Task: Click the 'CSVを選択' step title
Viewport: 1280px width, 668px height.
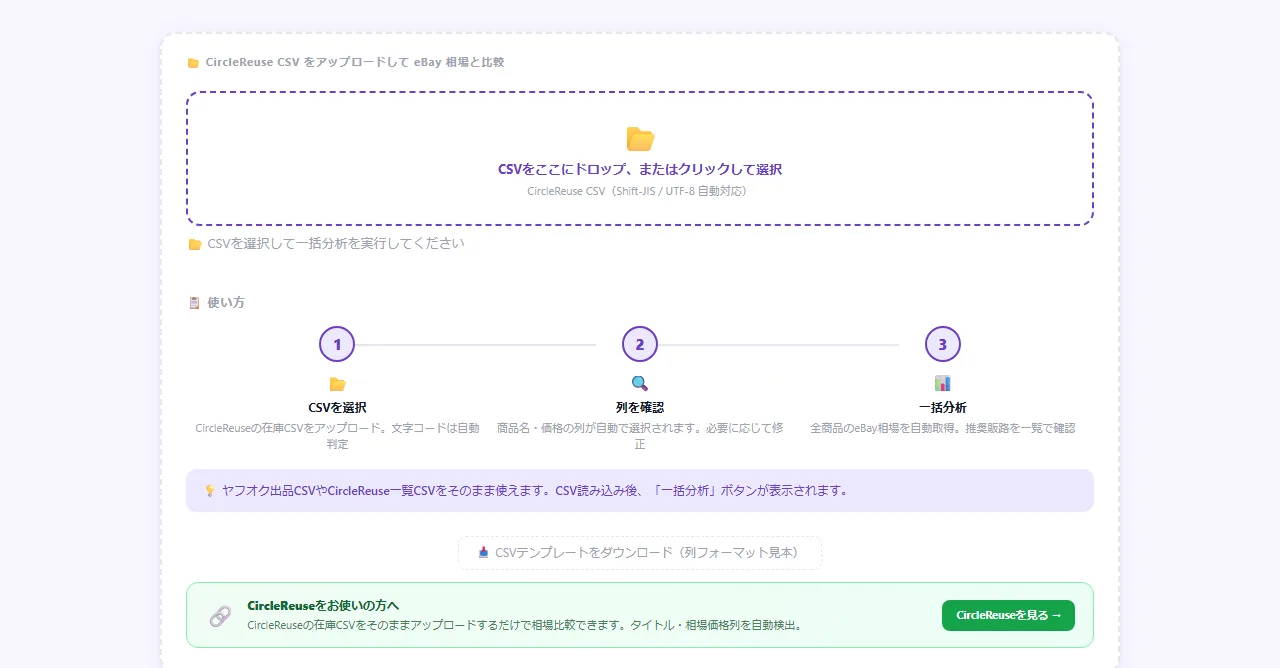Action: pos(337,408)
